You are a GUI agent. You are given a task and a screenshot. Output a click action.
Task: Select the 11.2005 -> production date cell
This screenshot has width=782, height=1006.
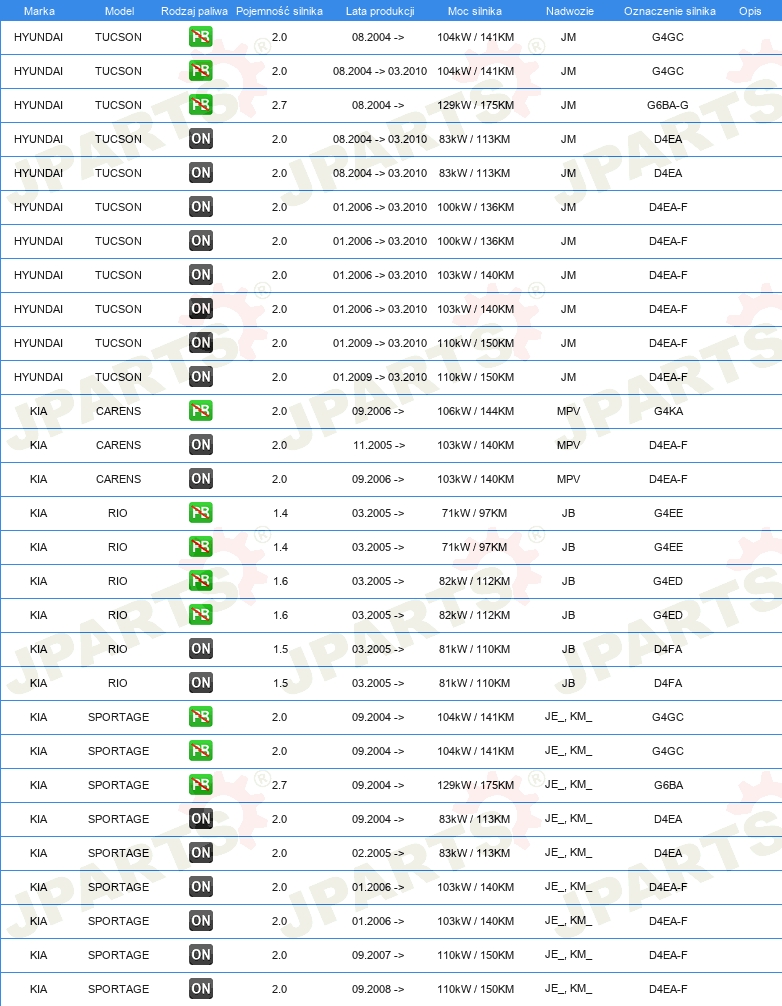point(378,445)
